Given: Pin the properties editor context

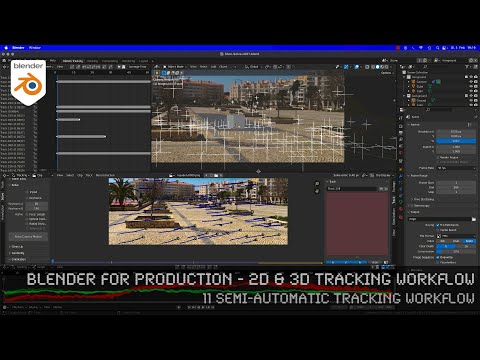Looking at the screenshot, I should pyautogui.click(x=476, y=117).
